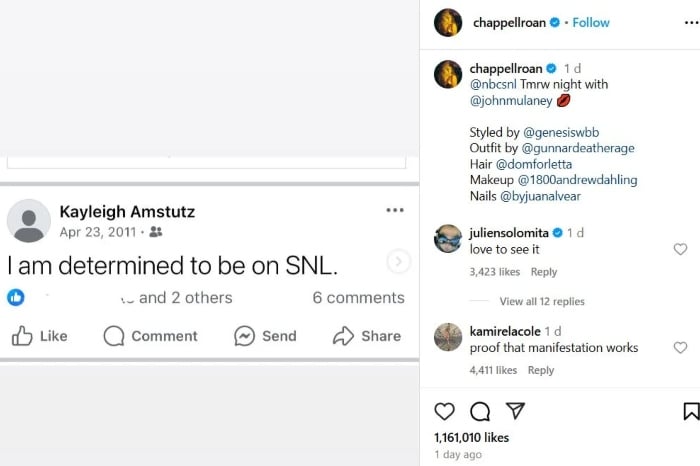Share post via paper plane icon

[x=515, y=411]
